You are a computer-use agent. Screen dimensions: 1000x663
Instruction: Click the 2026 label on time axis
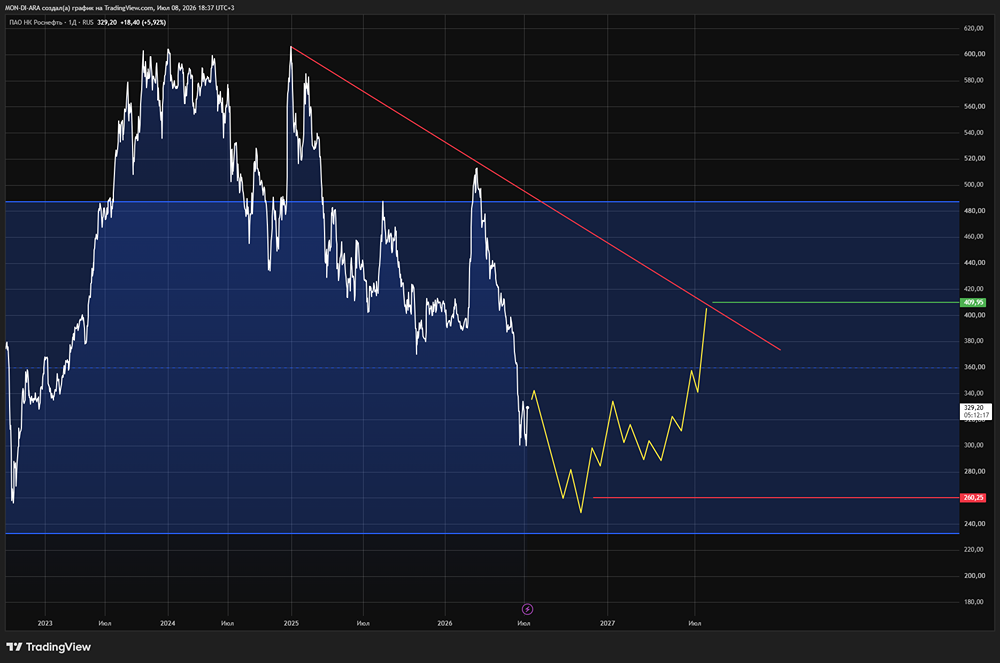click(445, 623)
